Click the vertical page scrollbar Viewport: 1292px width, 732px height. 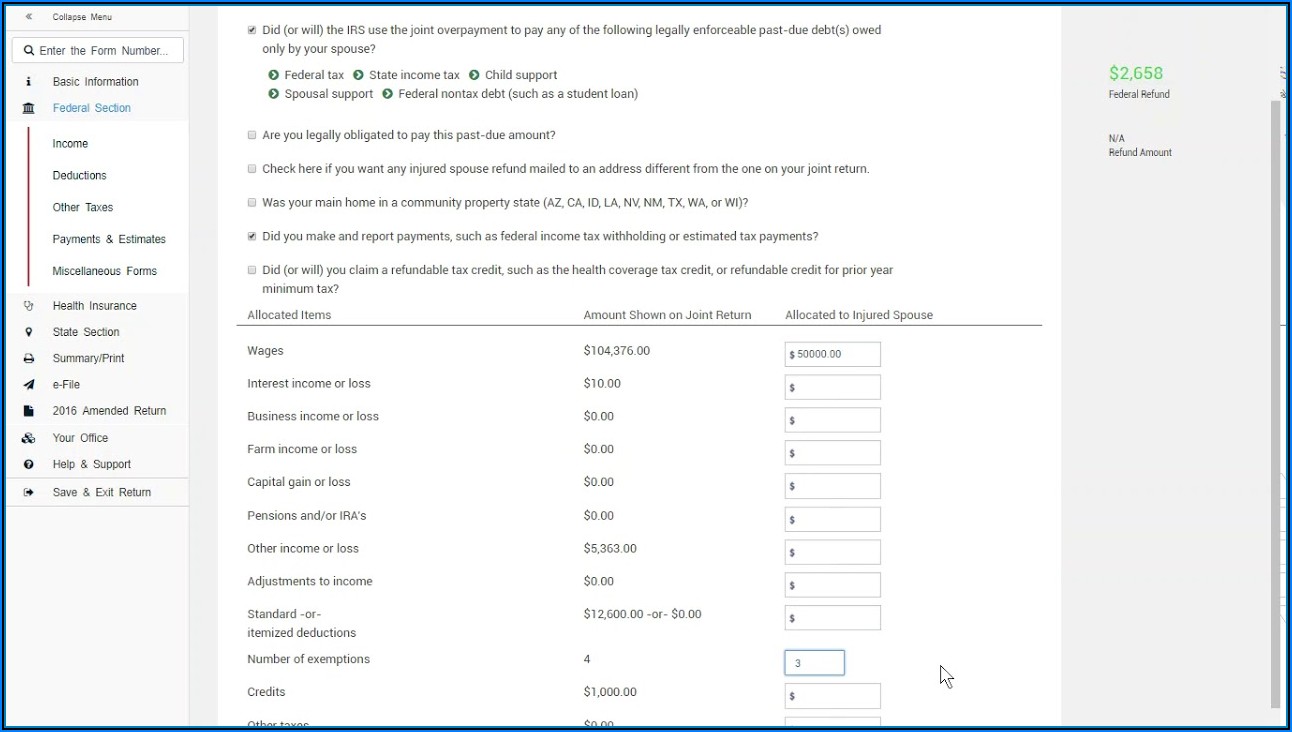click(1275, 400)
